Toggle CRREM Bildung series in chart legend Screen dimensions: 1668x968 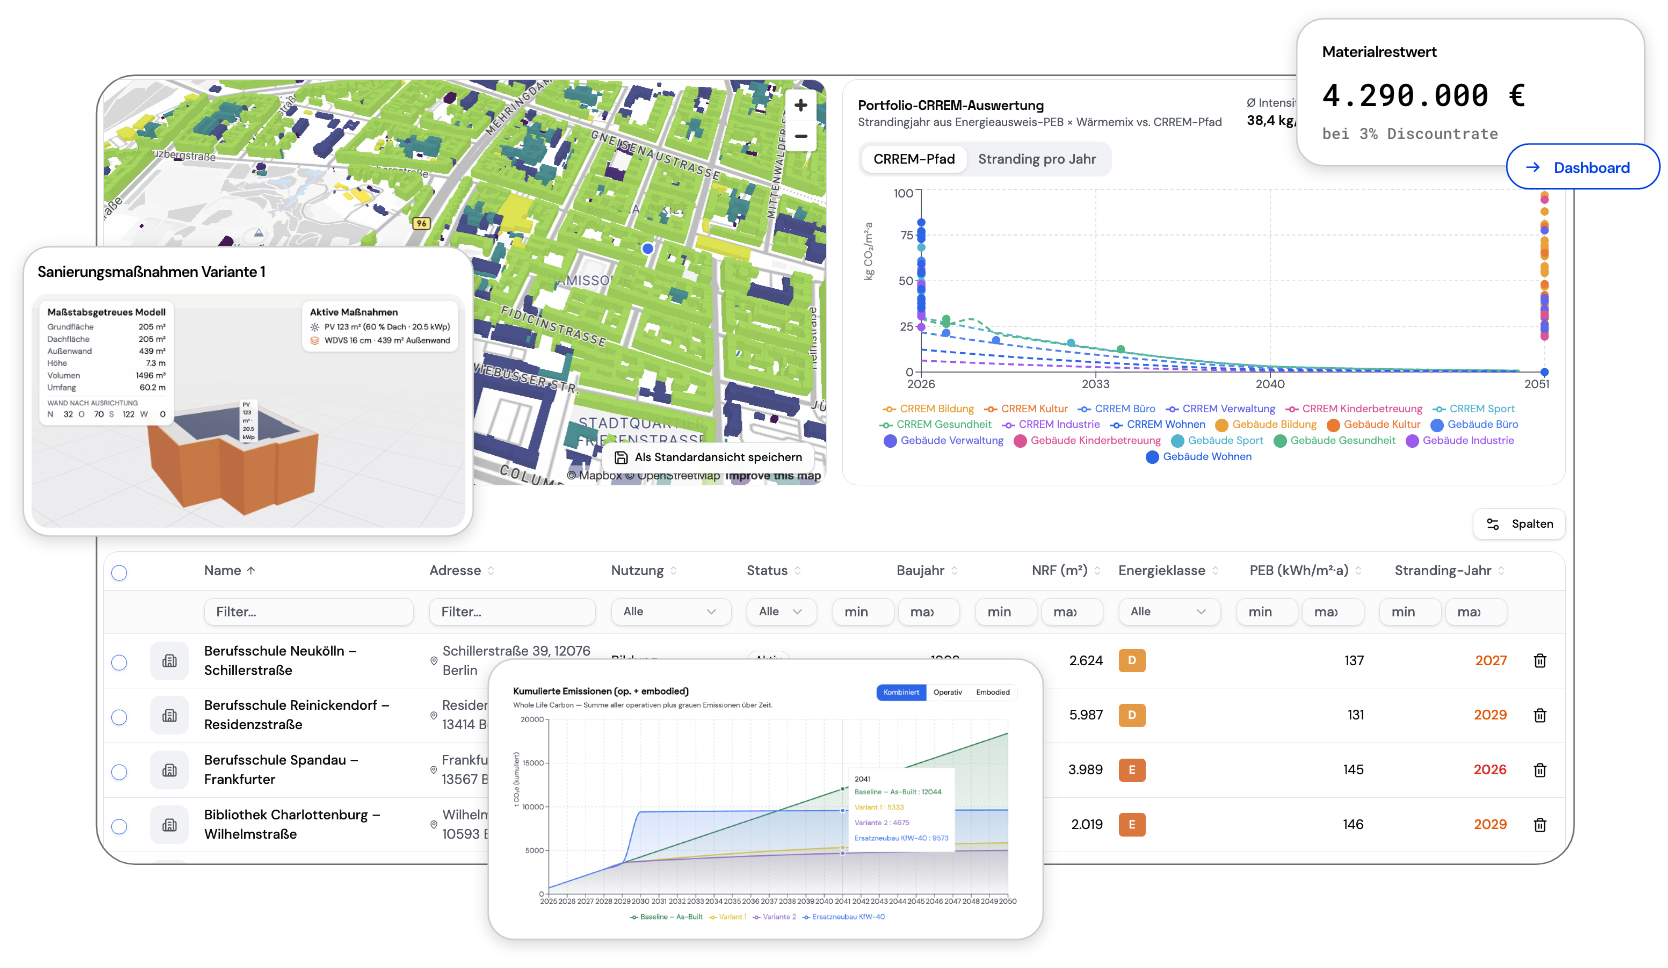click(928, 409)
